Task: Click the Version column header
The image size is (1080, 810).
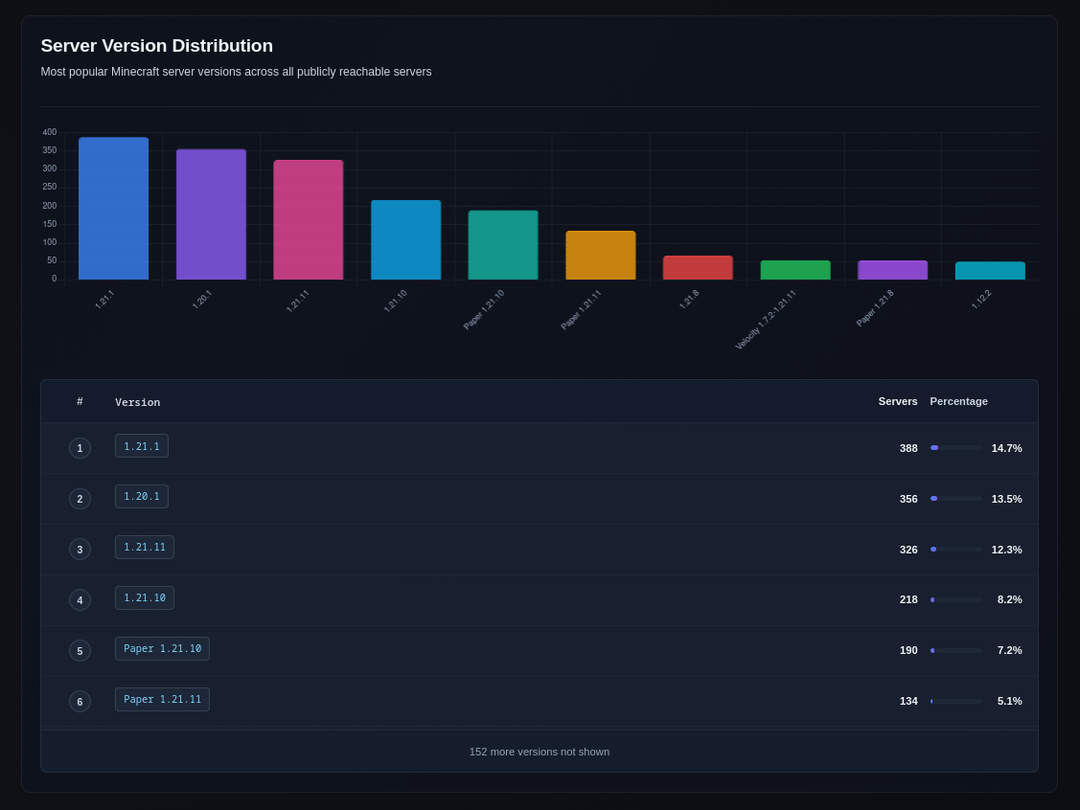Action: click(137, 402)
